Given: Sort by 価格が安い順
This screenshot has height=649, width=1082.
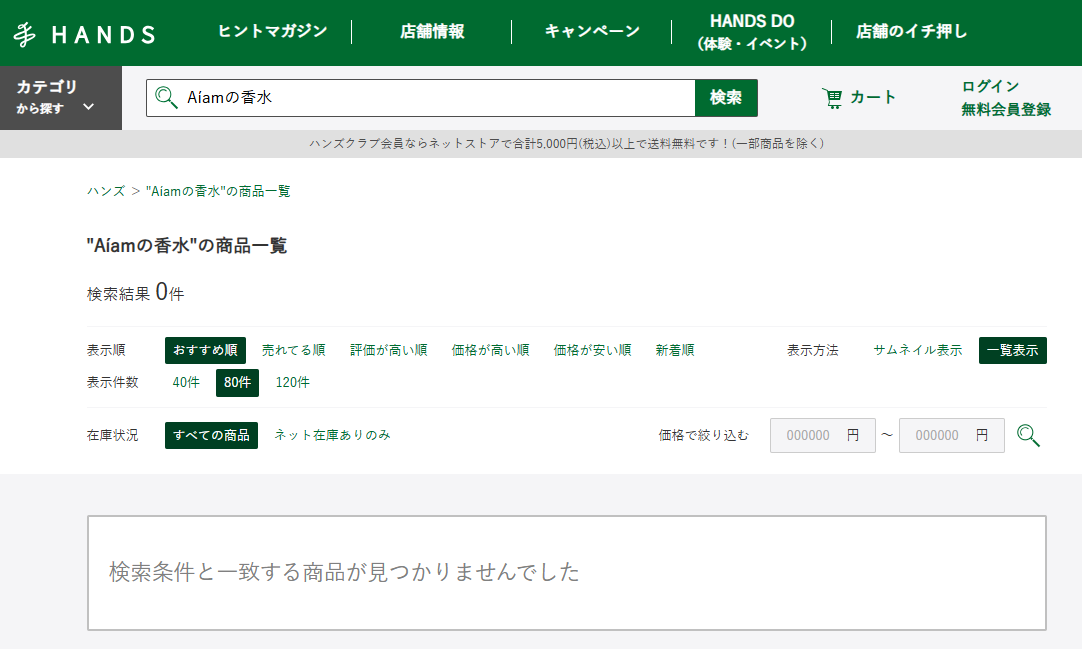Looking at the screenshot, I should [x=592, y=350].
